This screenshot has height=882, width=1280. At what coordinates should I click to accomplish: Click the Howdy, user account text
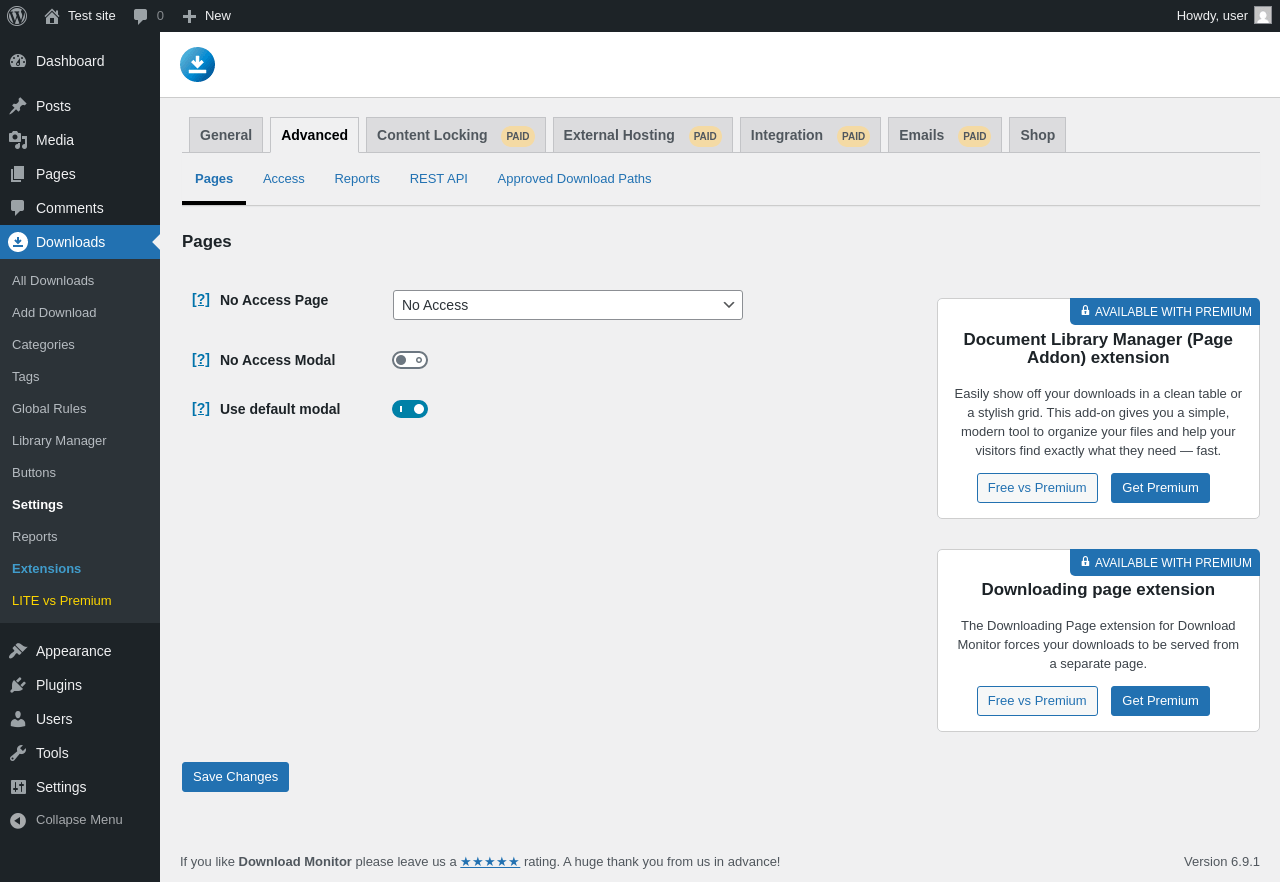1212,16
